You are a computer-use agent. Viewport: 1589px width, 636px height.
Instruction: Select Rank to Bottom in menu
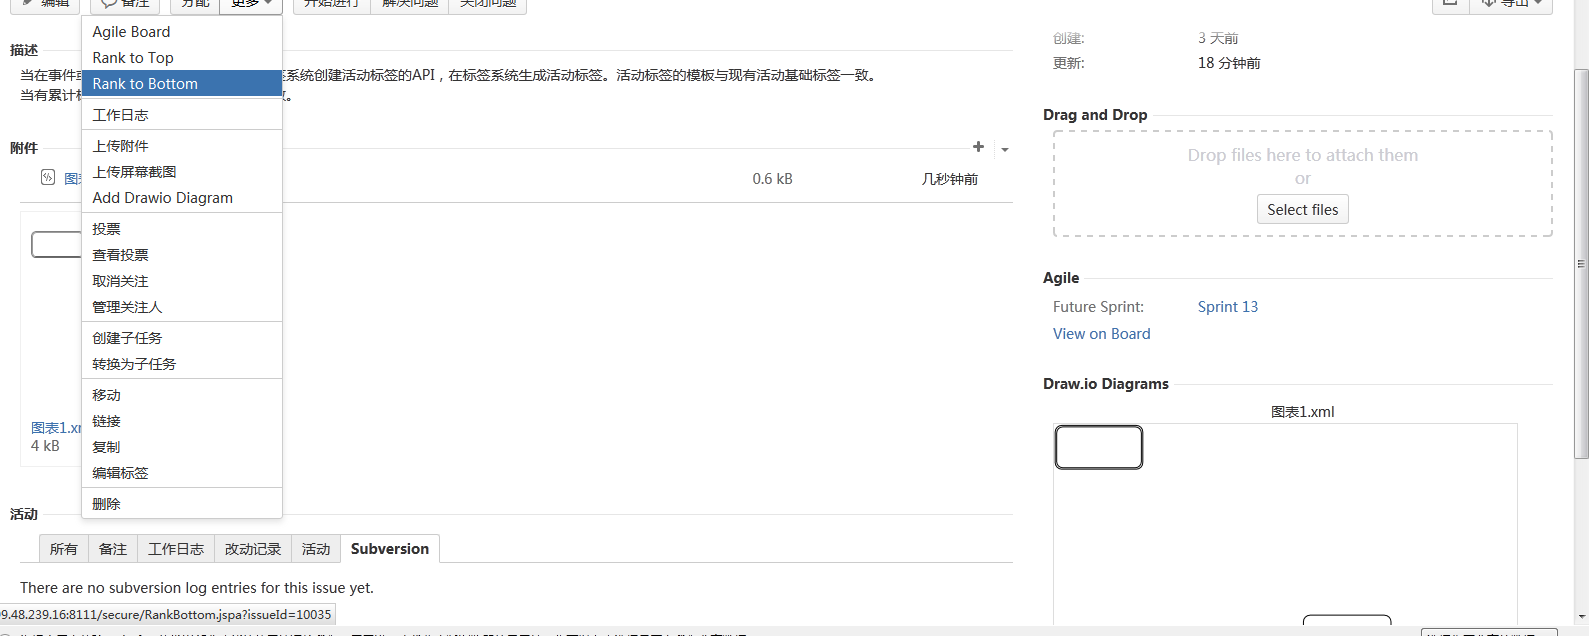pos(145,84)
